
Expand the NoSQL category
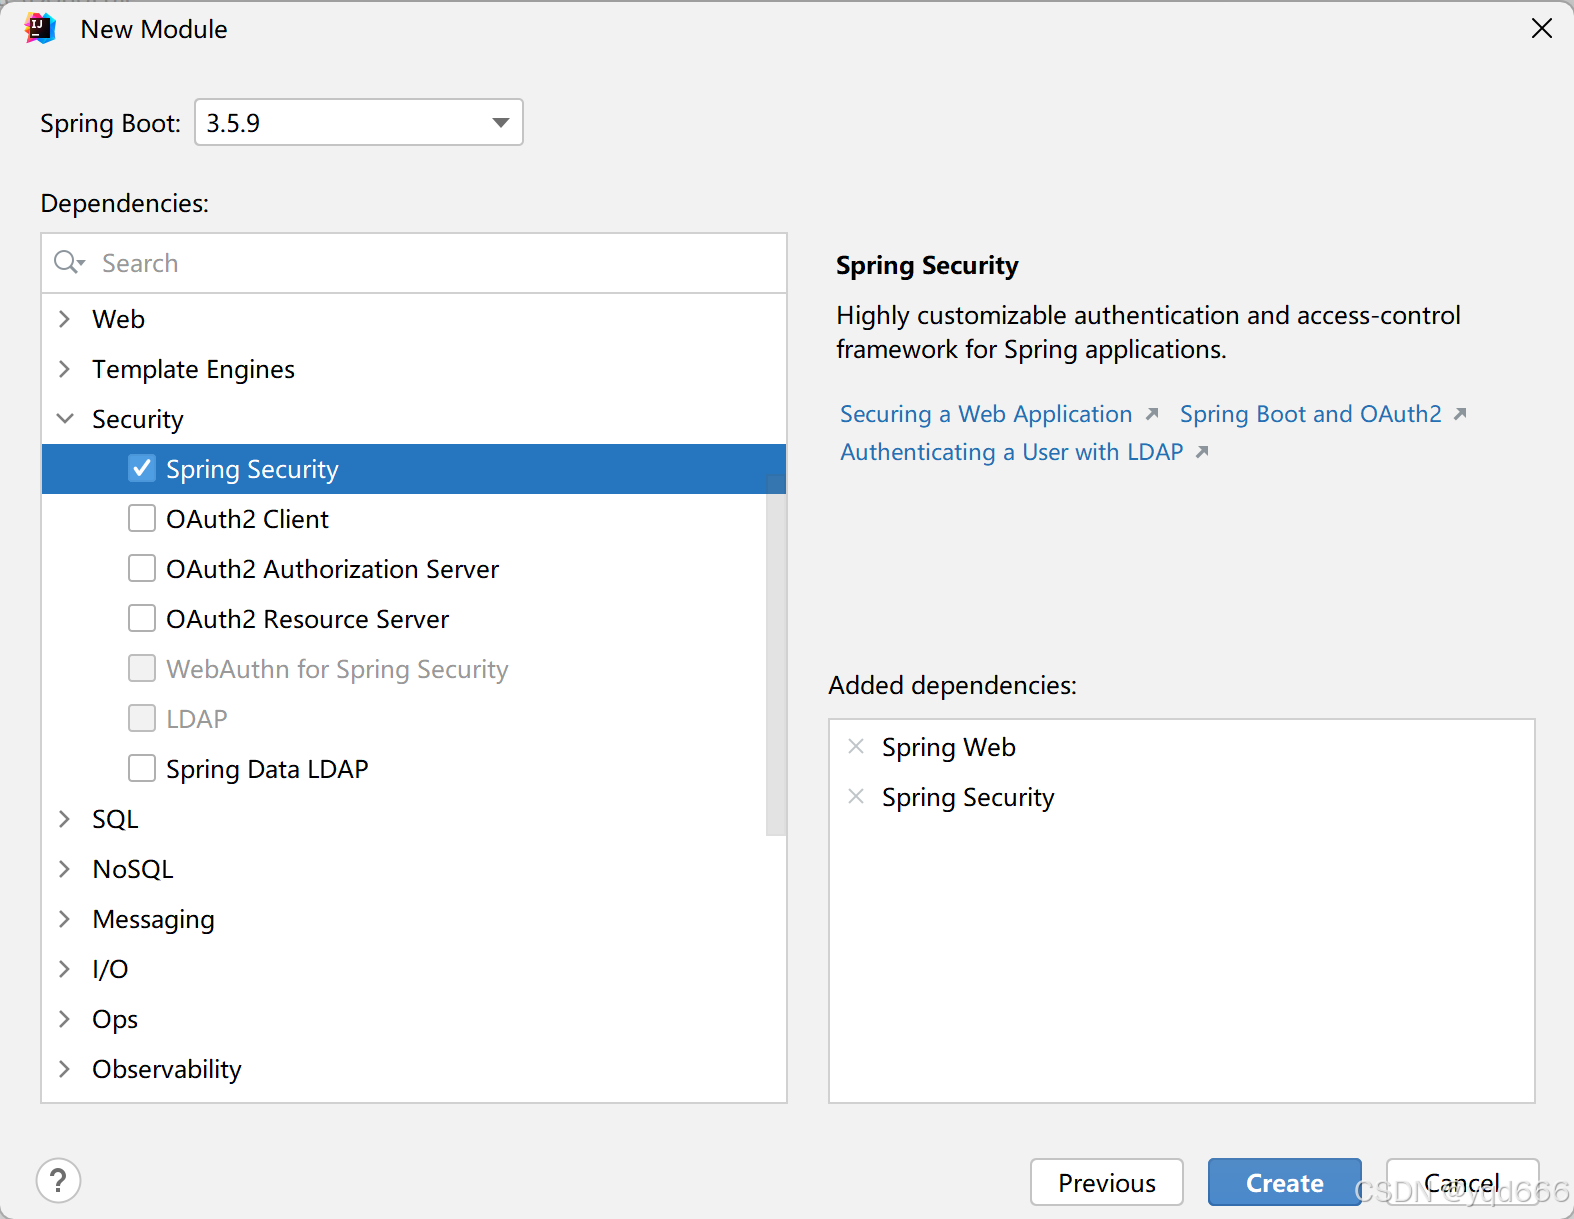pyautogui.click(x=65, y=869)
